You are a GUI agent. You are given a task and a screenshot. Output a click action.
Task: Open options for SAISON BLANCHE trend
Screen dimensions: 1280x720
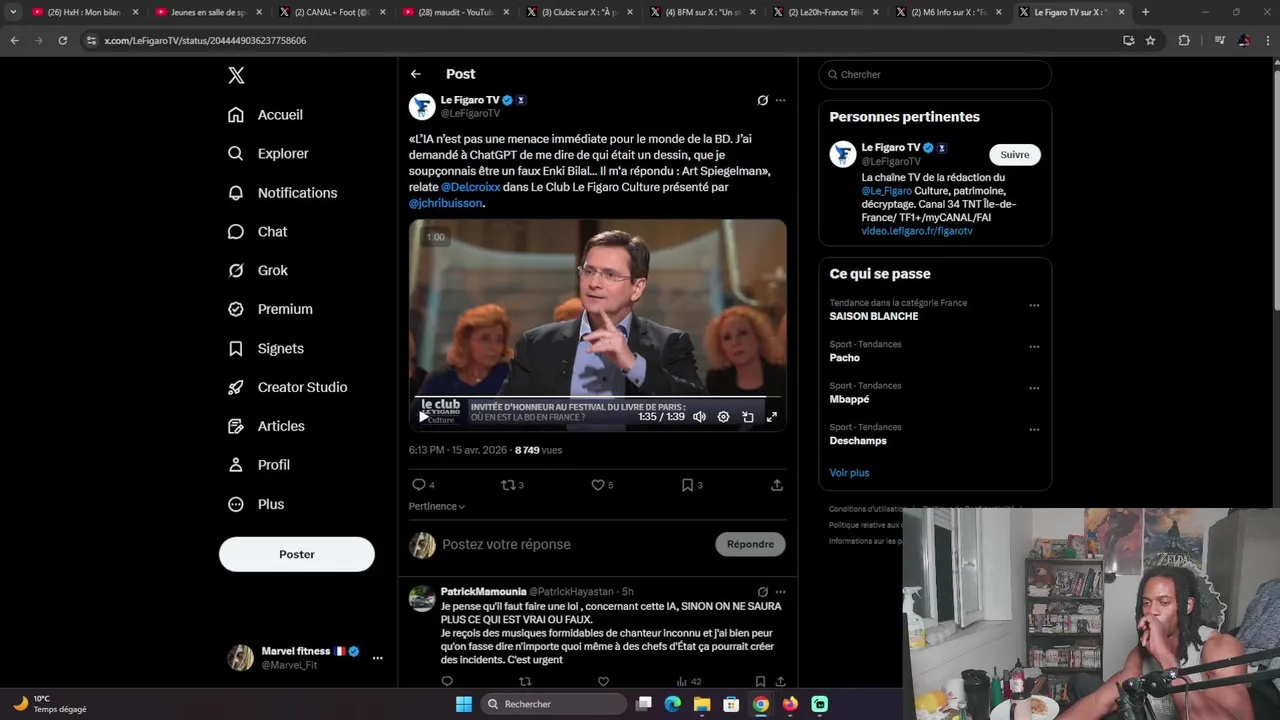(1034, 306)
